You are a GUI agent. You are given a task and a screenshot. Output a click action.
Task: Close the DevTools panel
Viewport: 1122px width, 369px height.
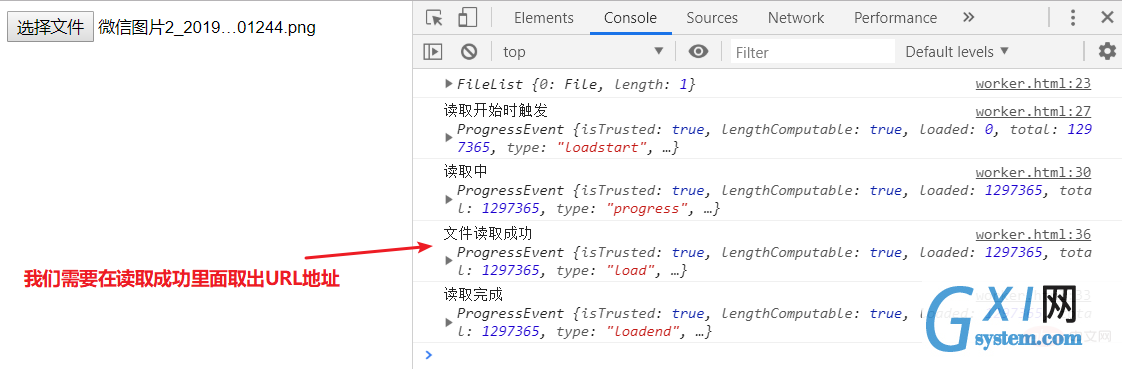(x=1107, y=18)
